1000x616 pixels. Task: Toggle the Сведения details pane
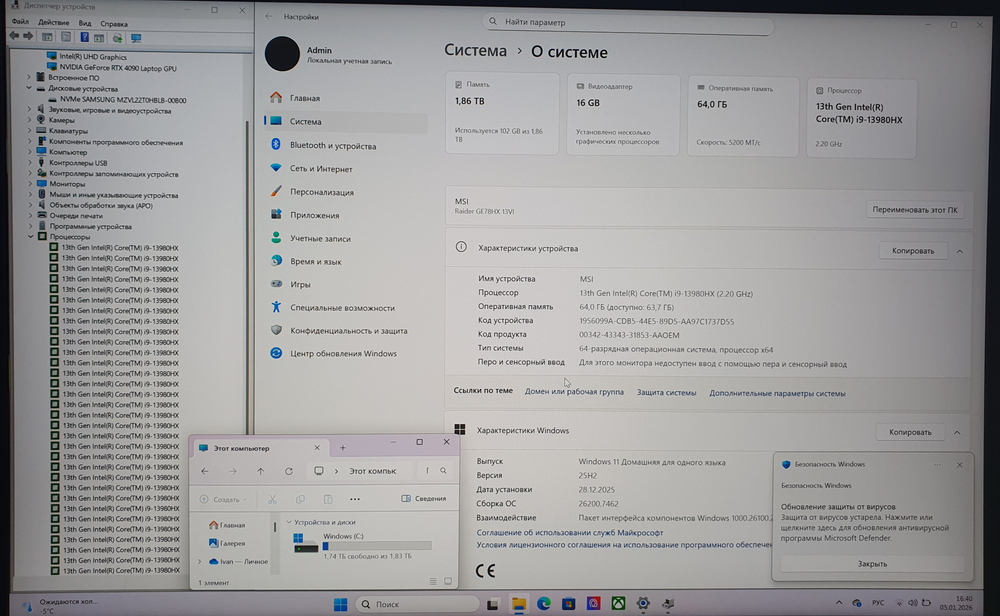pos(424,499)
